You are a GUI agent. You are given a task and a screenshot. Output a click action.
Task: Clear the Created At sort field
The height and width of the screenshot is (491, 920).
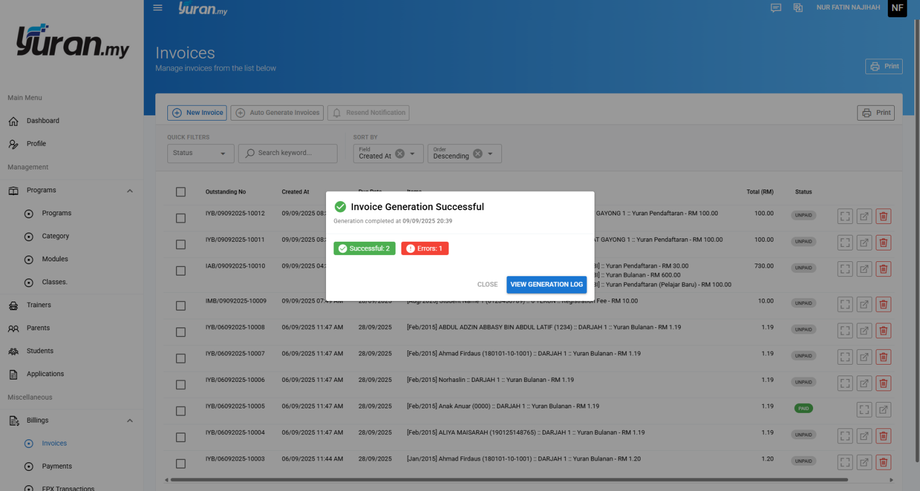[400, 154]
